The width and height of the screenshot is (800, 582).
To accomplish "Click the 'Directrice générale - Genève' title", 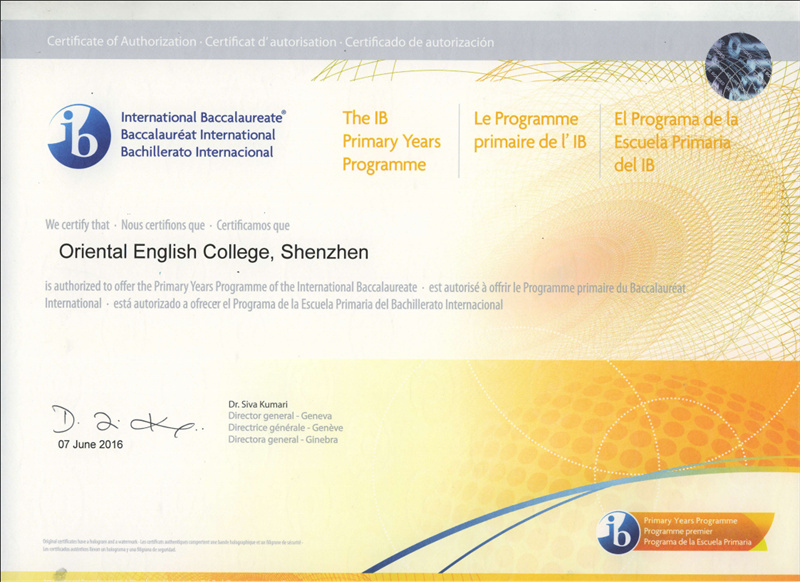I will (286, 427).
